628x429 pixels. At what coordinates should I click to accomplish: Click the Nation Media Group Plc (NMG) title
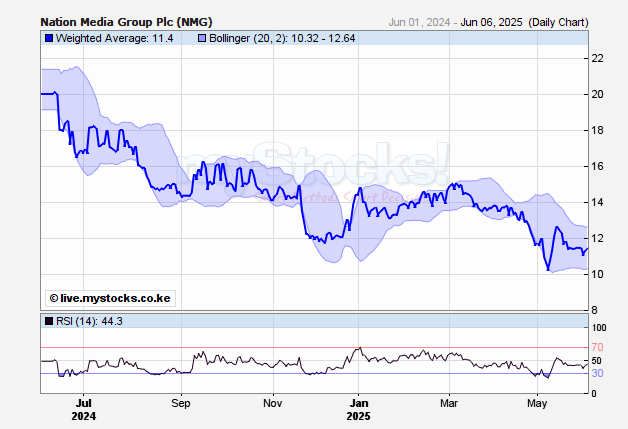tap(126, 21)
